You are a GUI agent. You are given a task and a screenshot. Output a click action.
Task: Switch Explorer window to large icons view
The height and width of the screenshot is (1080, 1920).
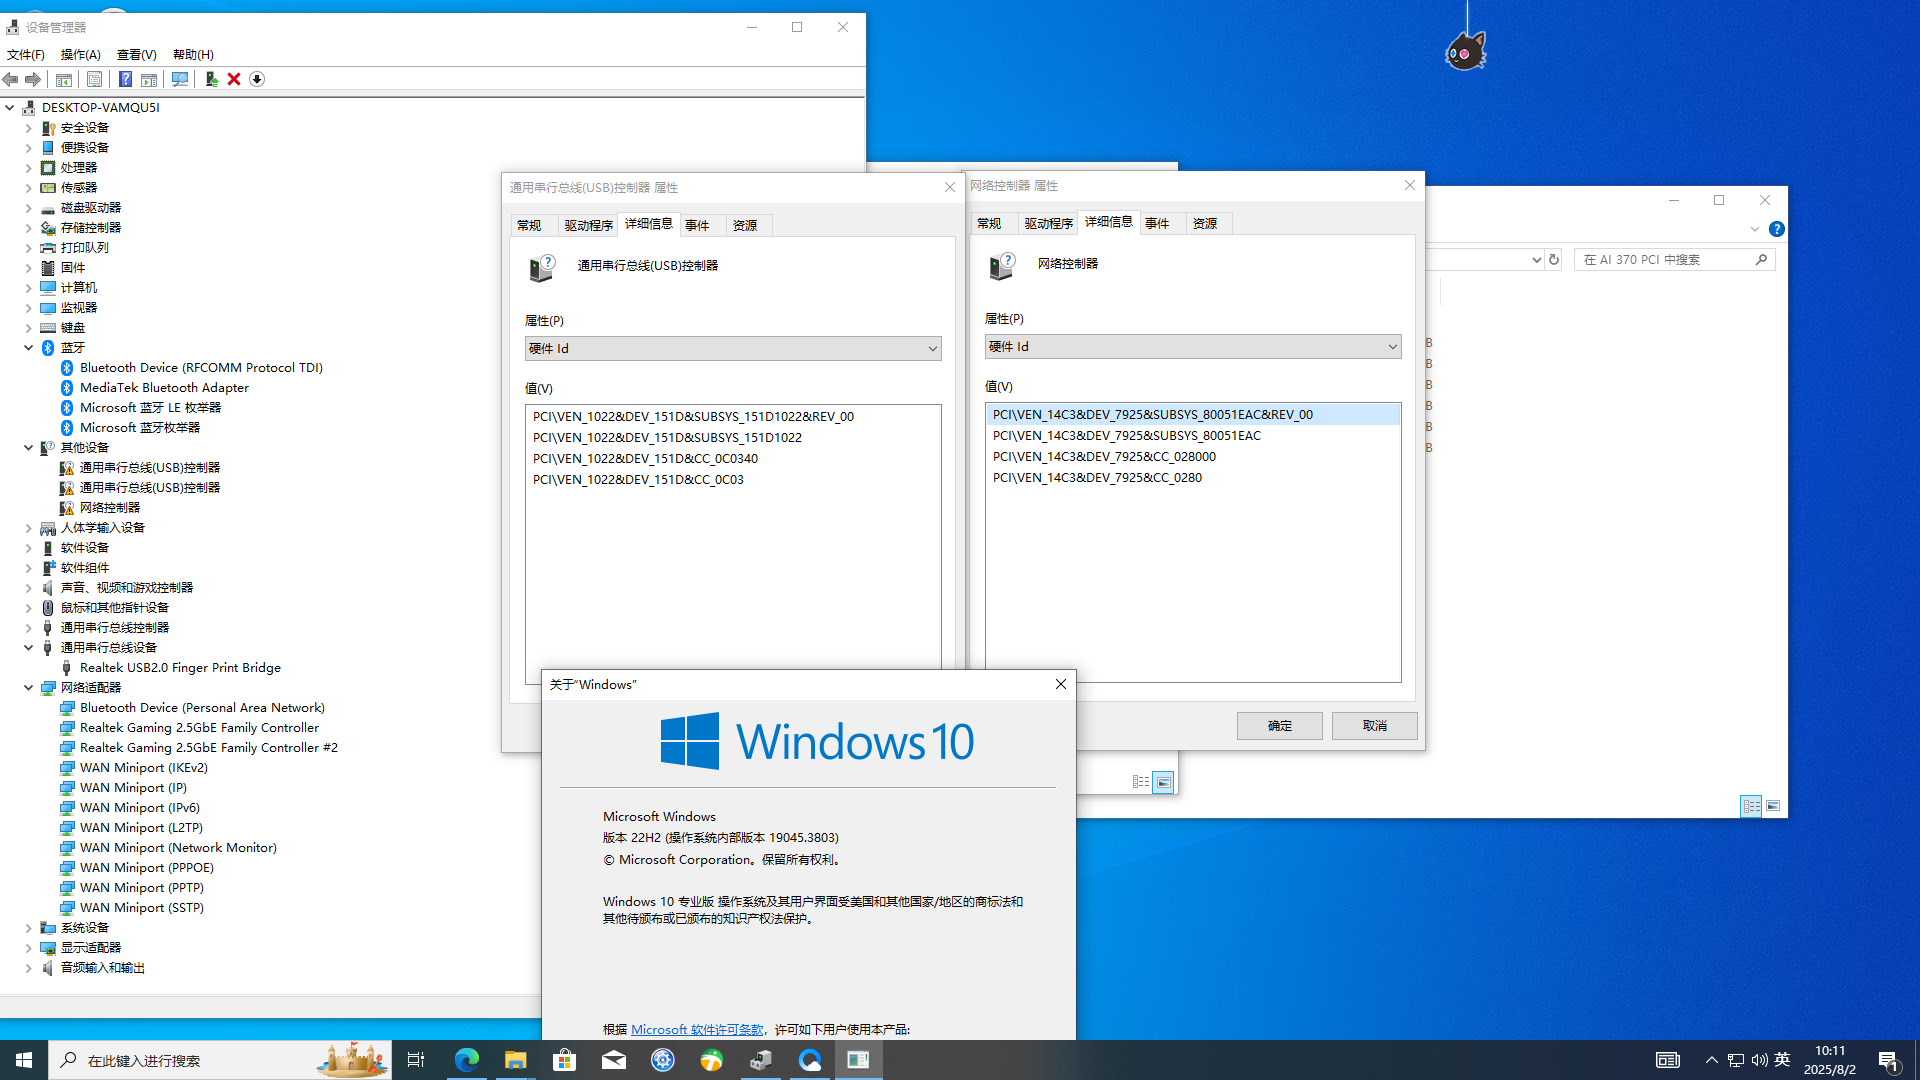1773,806
